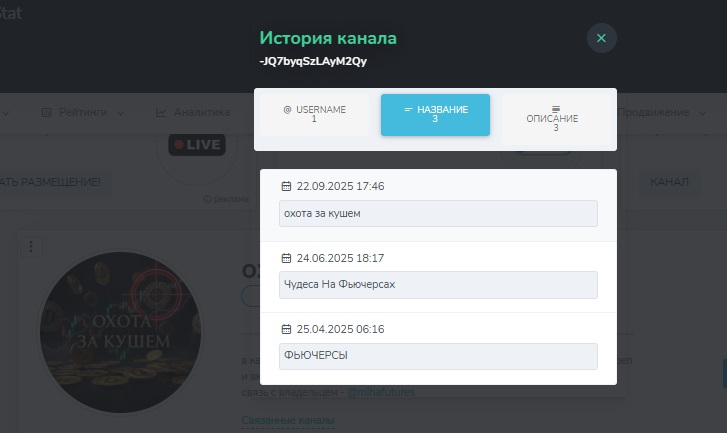Click the 'охота за кушем' name field

click(438, 214)
